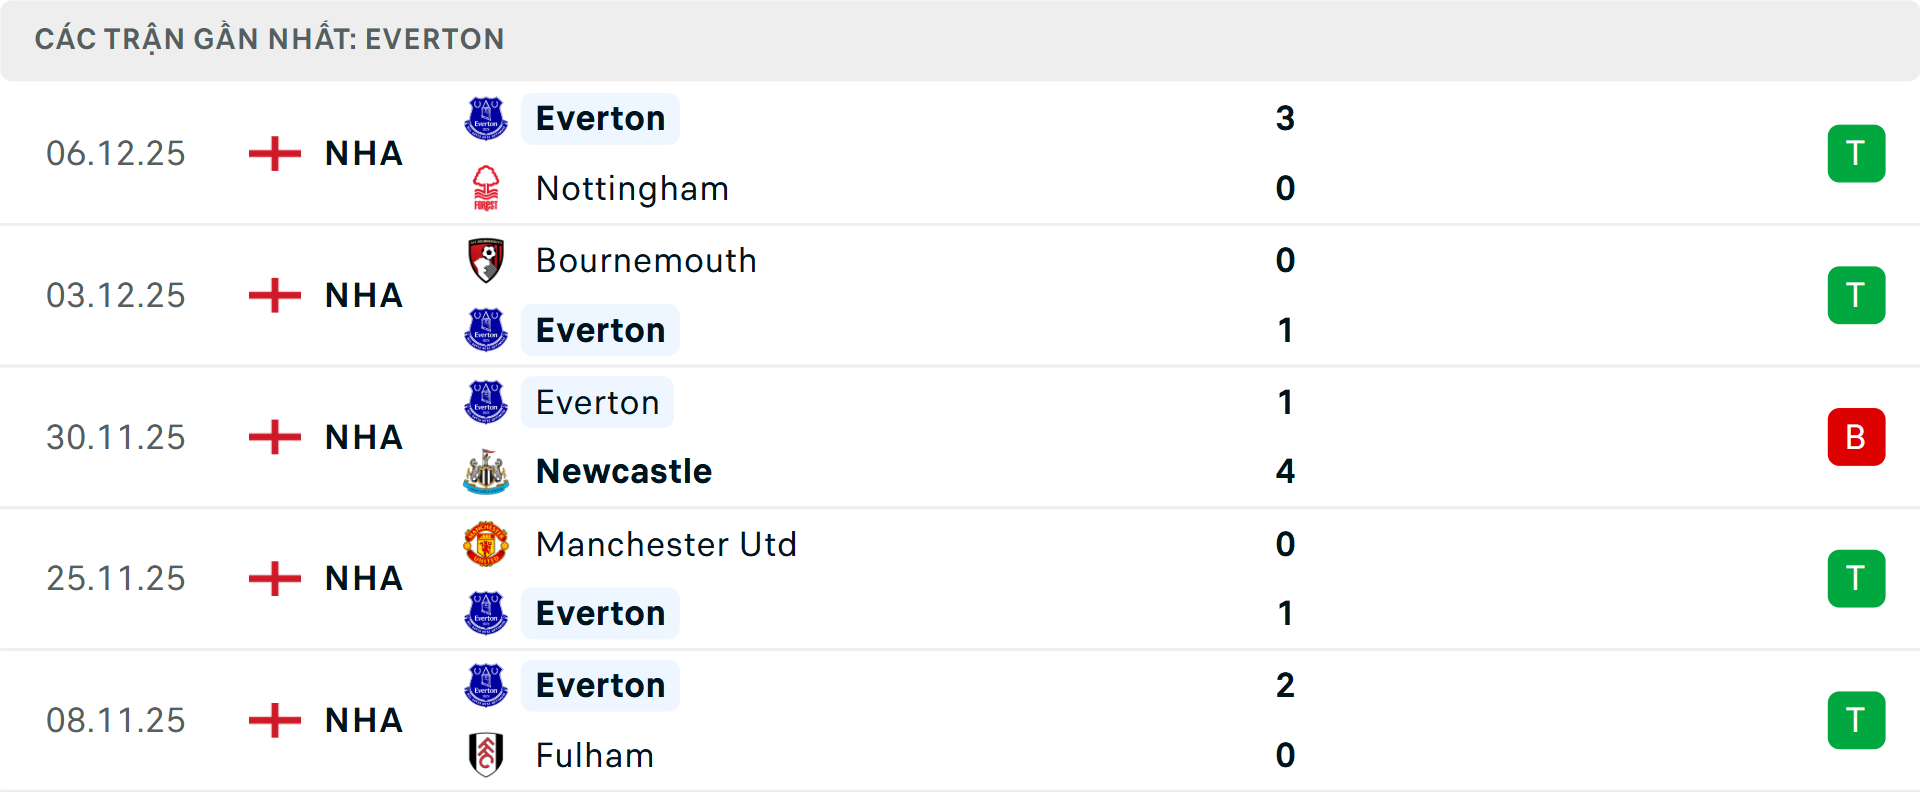The width and height of the screenshot is (1920, 792).
Task: Click the Manchester Utd crest icon
Action: coord(487,545)
